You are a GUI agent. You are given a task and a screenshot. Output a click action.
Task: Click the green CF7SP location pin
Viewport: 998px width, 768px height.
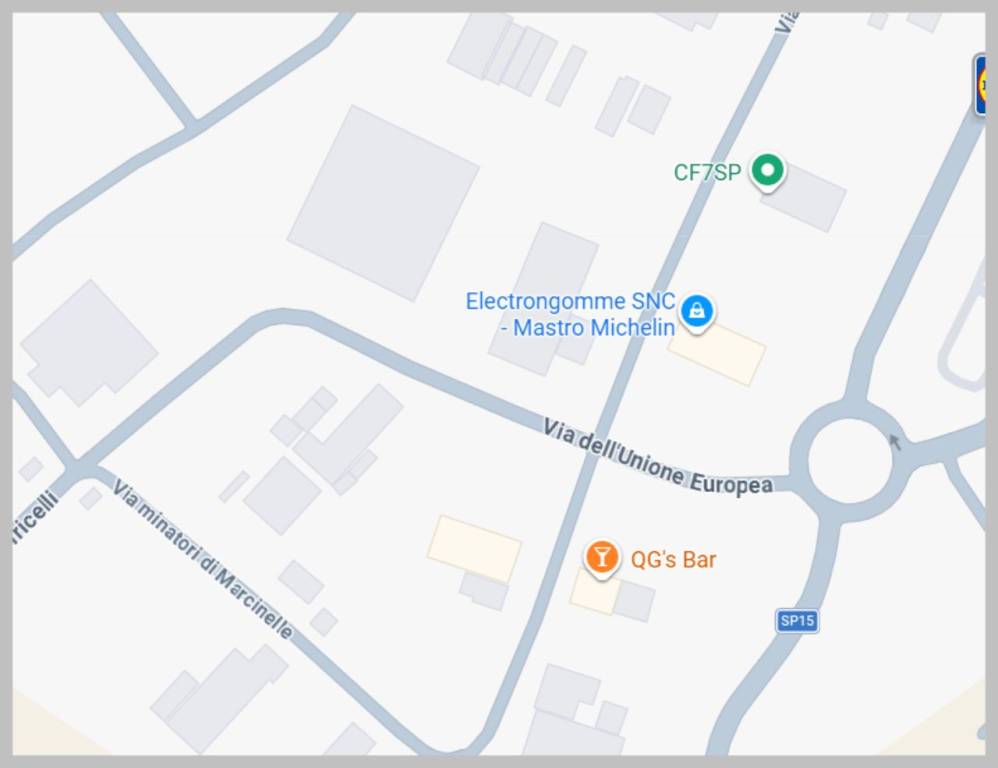[768, 172]
